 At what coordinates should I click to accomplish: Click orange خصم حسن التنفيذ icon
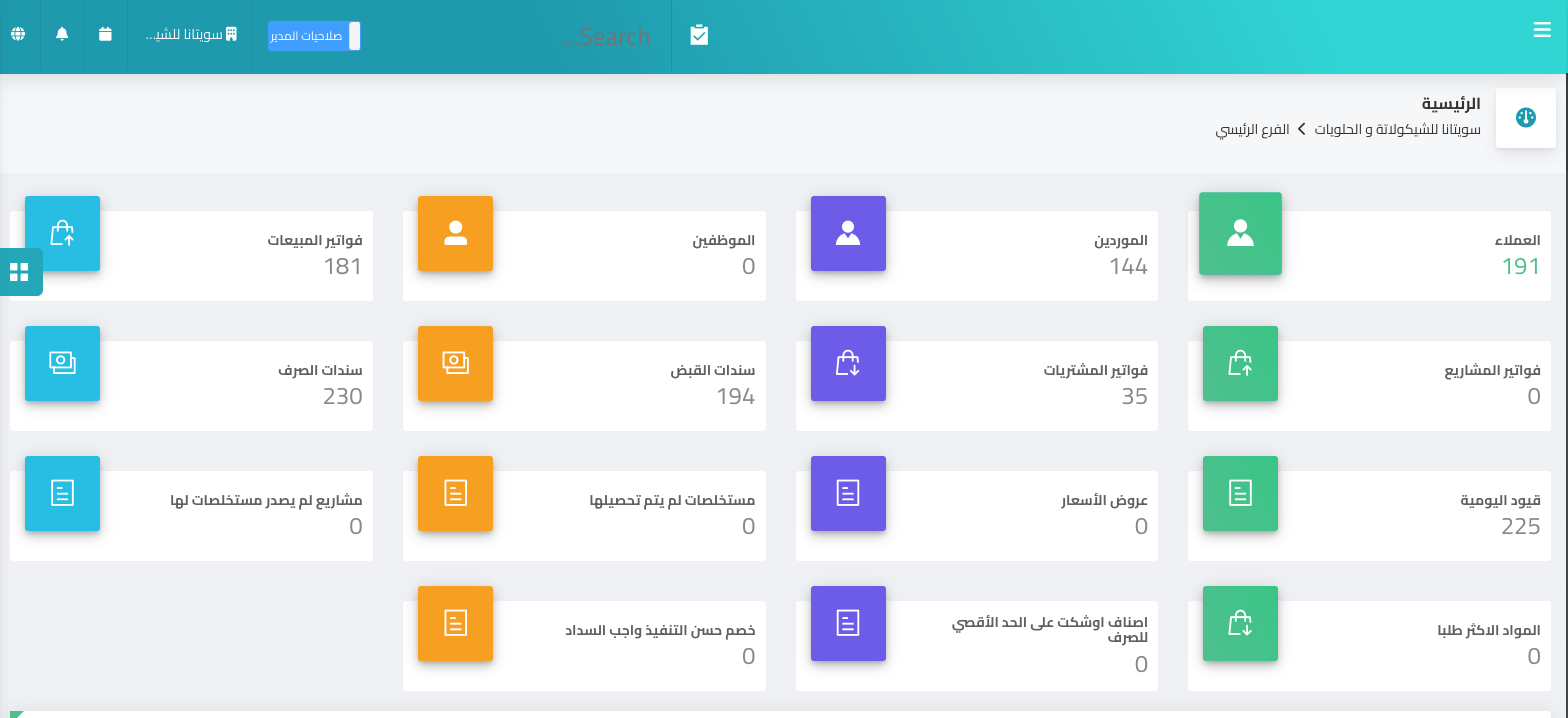(x=455, y=623)
